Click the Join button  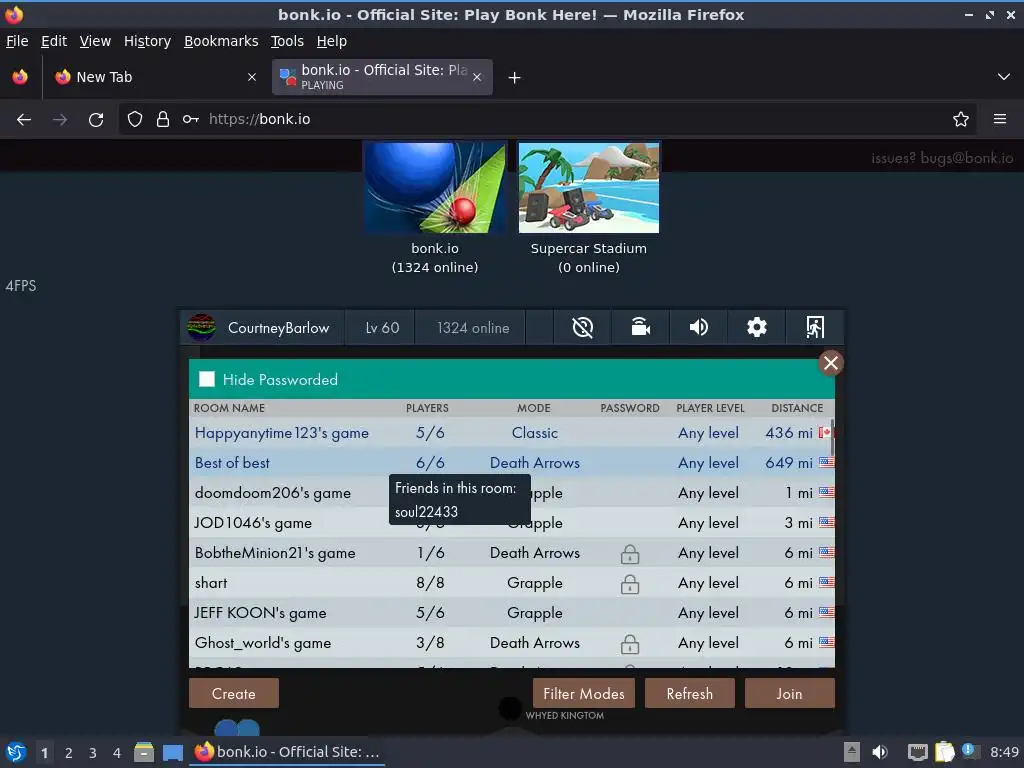[x=790, y=693]
